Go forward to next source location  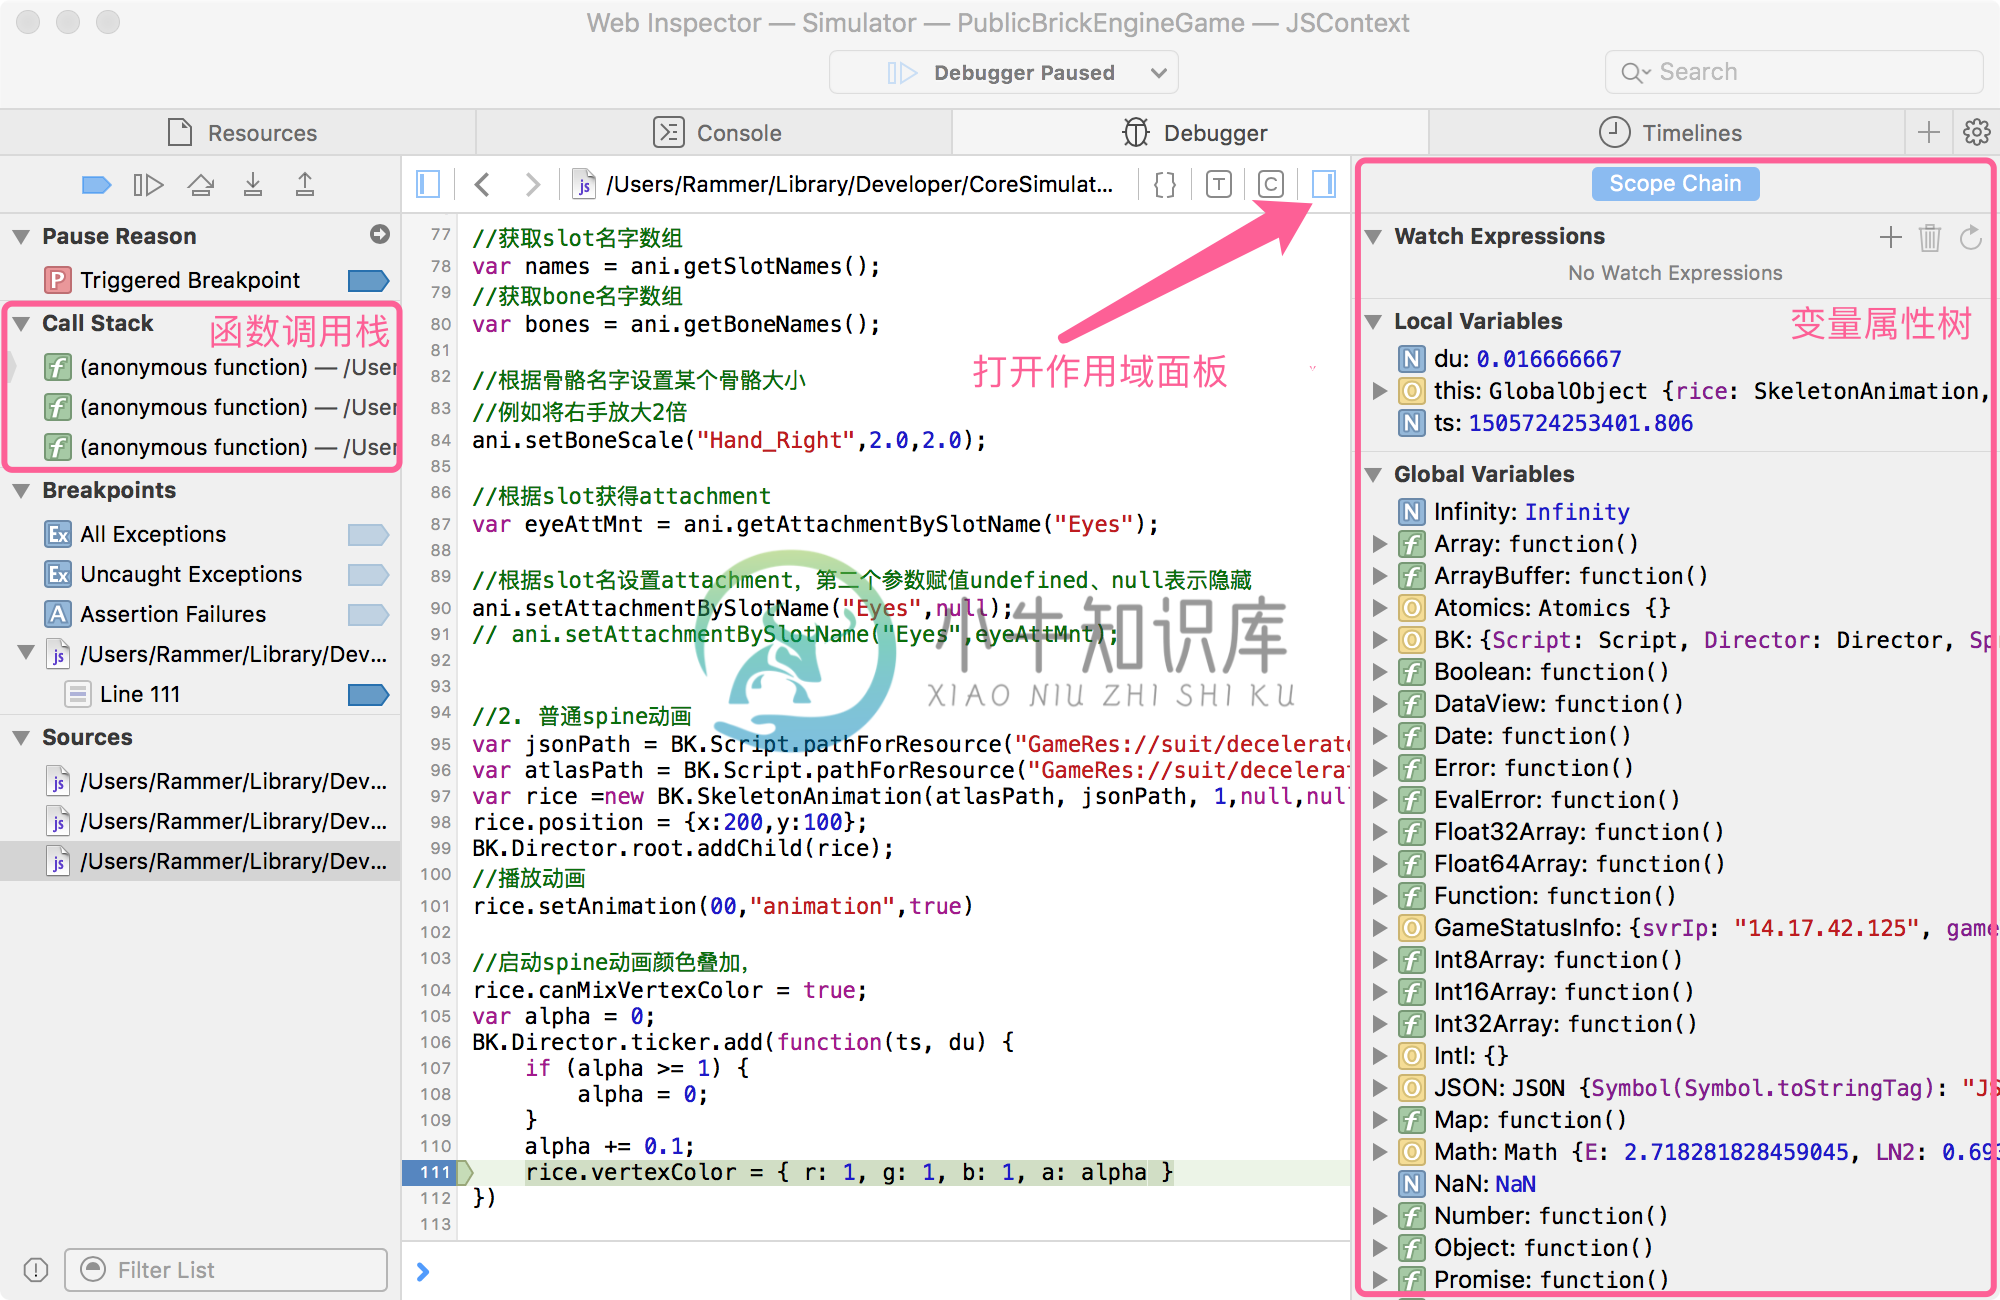(x=532, y=184)
